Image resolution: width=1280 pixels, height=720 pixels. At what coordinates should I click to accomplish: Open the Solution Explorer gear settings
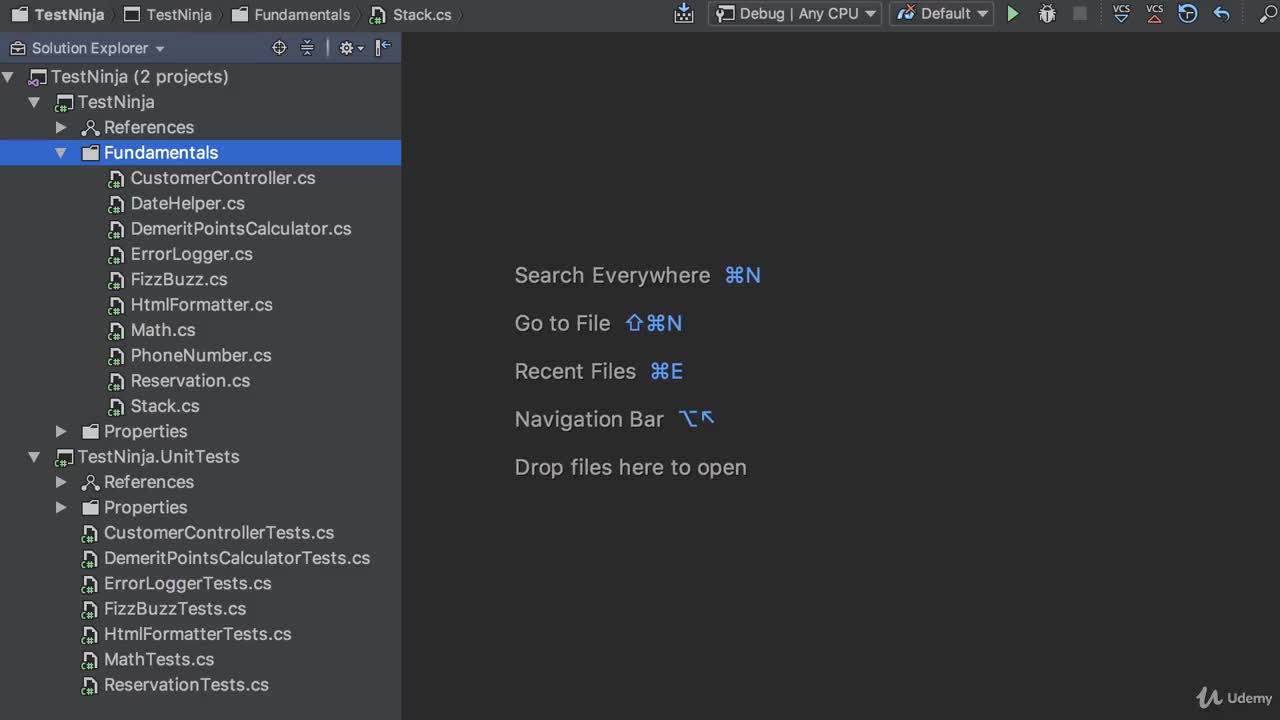(349, 48)
